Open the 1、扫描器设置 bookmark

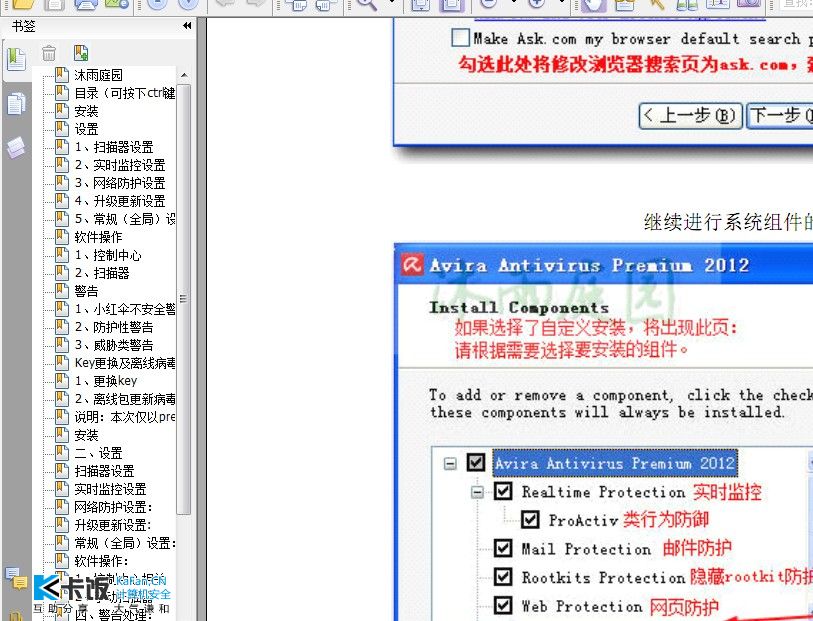tap(114, 147)
